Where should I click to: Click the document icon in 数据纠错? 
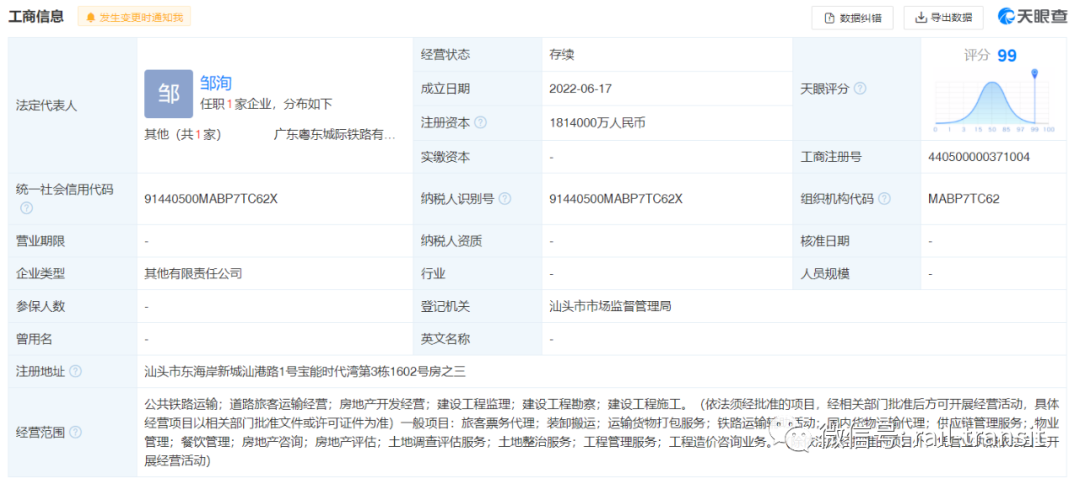tap(830, 18)
